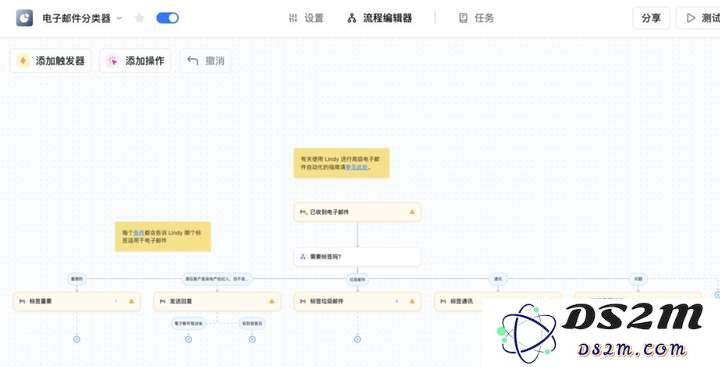
Task: Click the condition pill above 标签重要 node
Action: 77,278
